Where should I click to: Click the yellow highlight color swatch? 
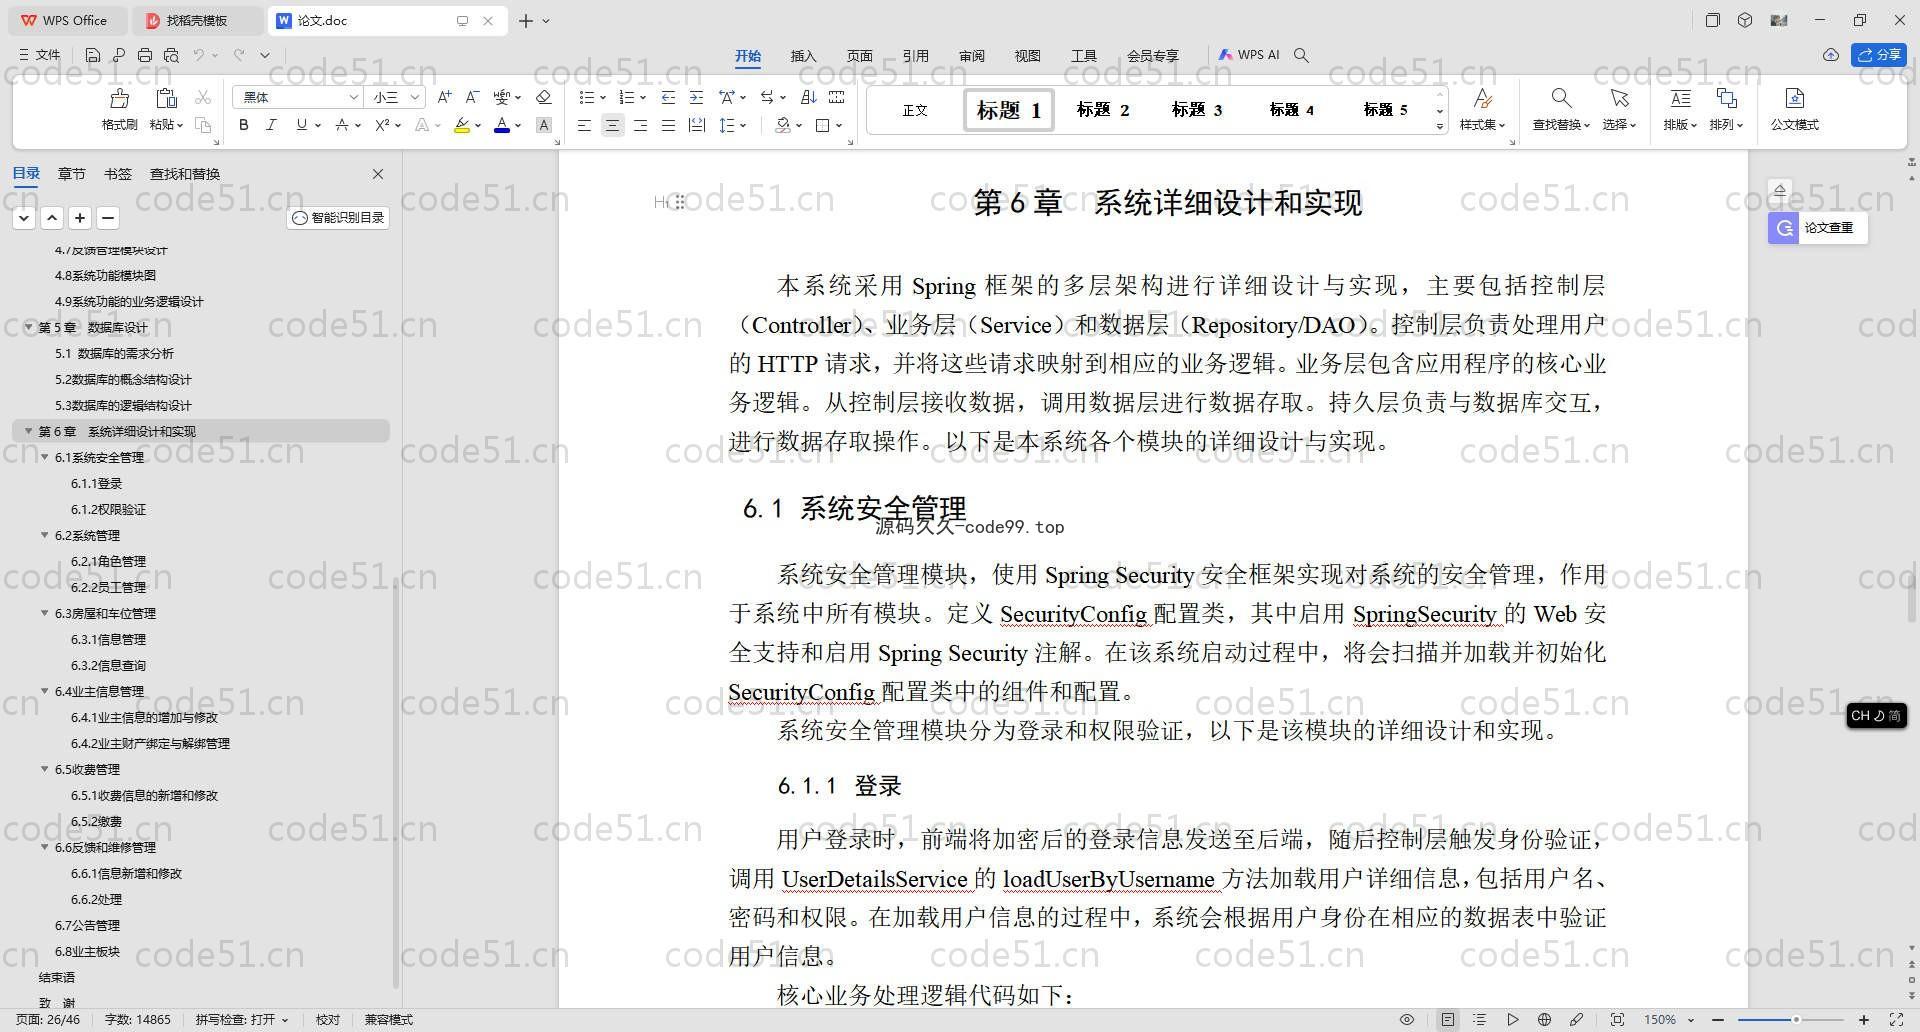tap(461, 125)
